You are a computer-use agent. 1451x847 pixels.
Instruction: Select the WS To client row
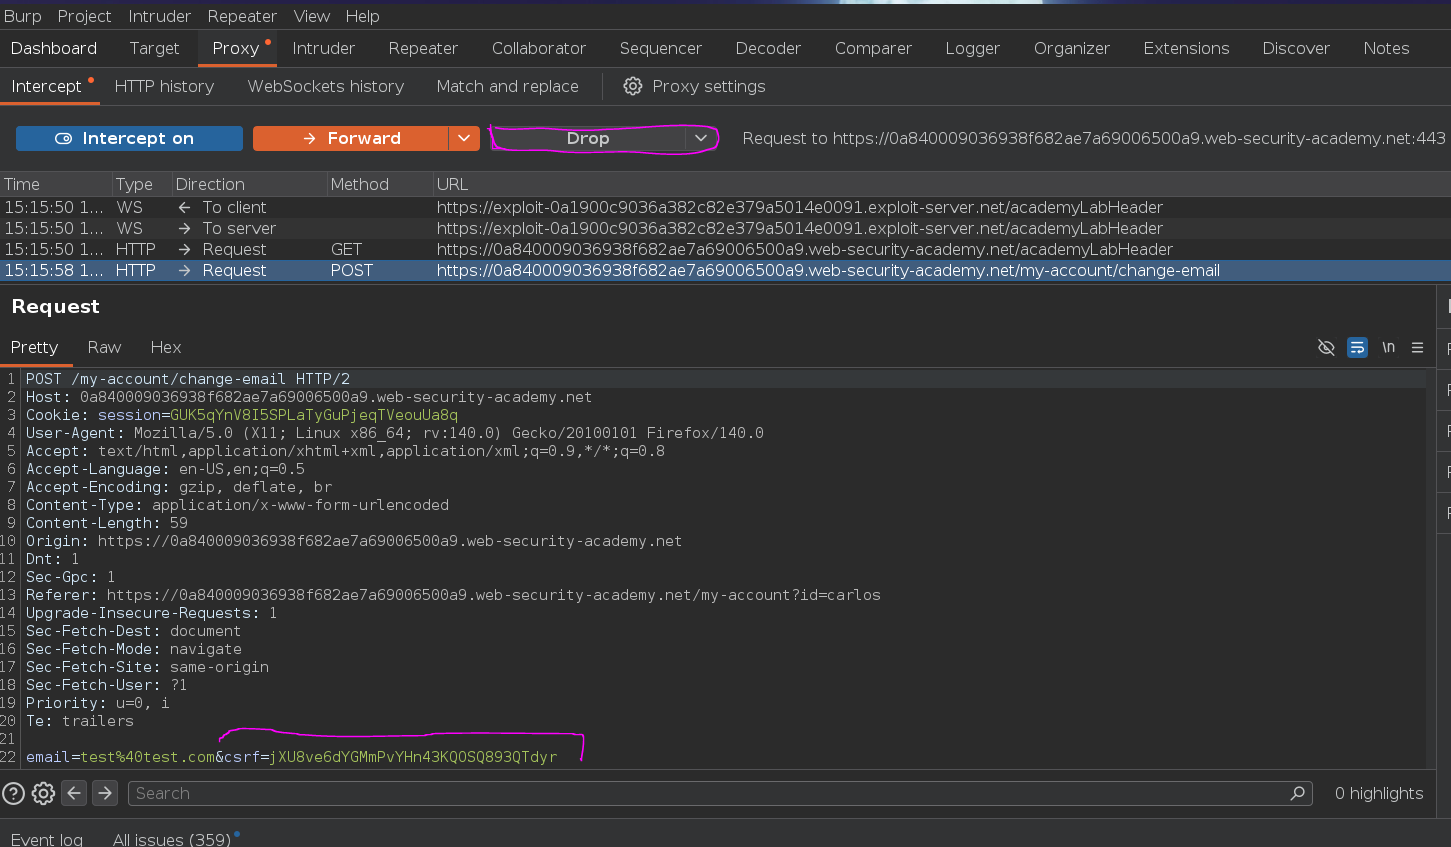point(725,207)
